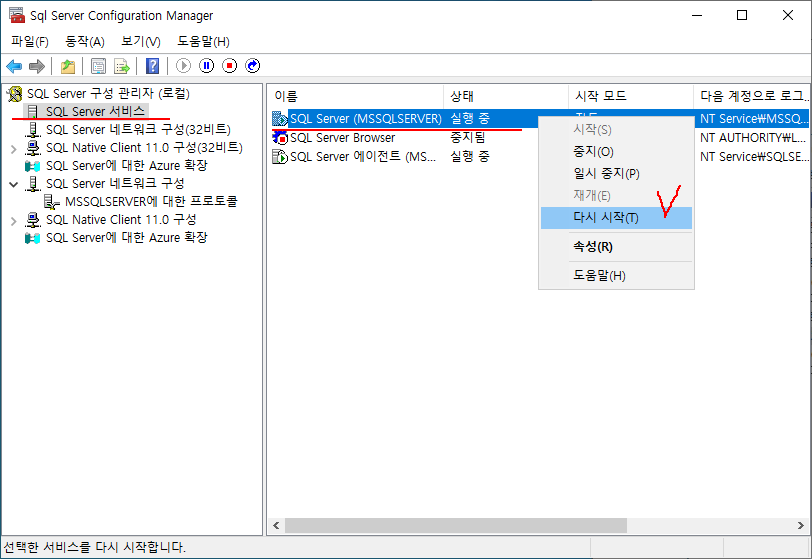Click the SQL Server (MSSQLSERVER) service icon

pos(280,119)
